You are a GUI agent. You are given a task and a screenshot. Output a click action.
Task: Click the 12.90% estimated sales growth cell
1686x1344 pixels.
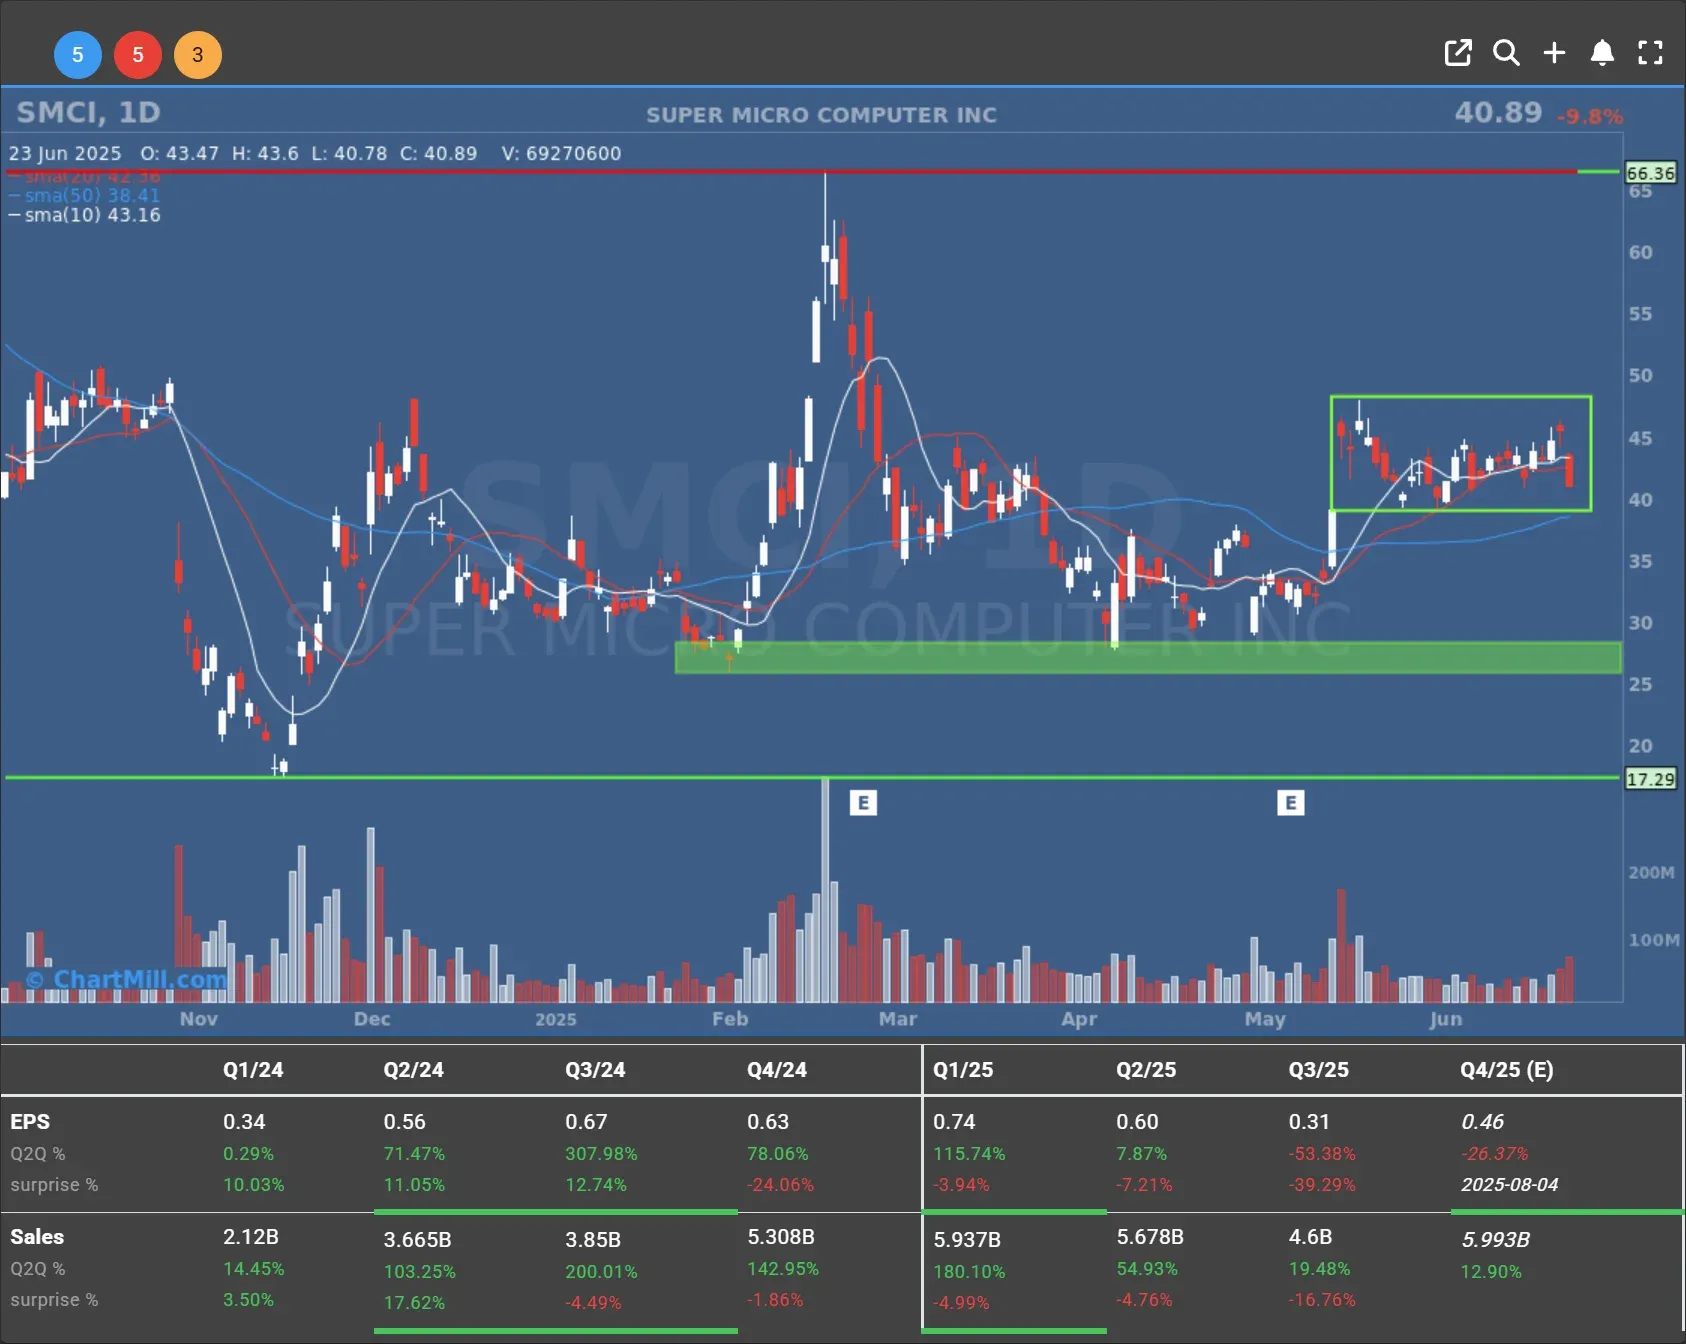[1491, 1271]
